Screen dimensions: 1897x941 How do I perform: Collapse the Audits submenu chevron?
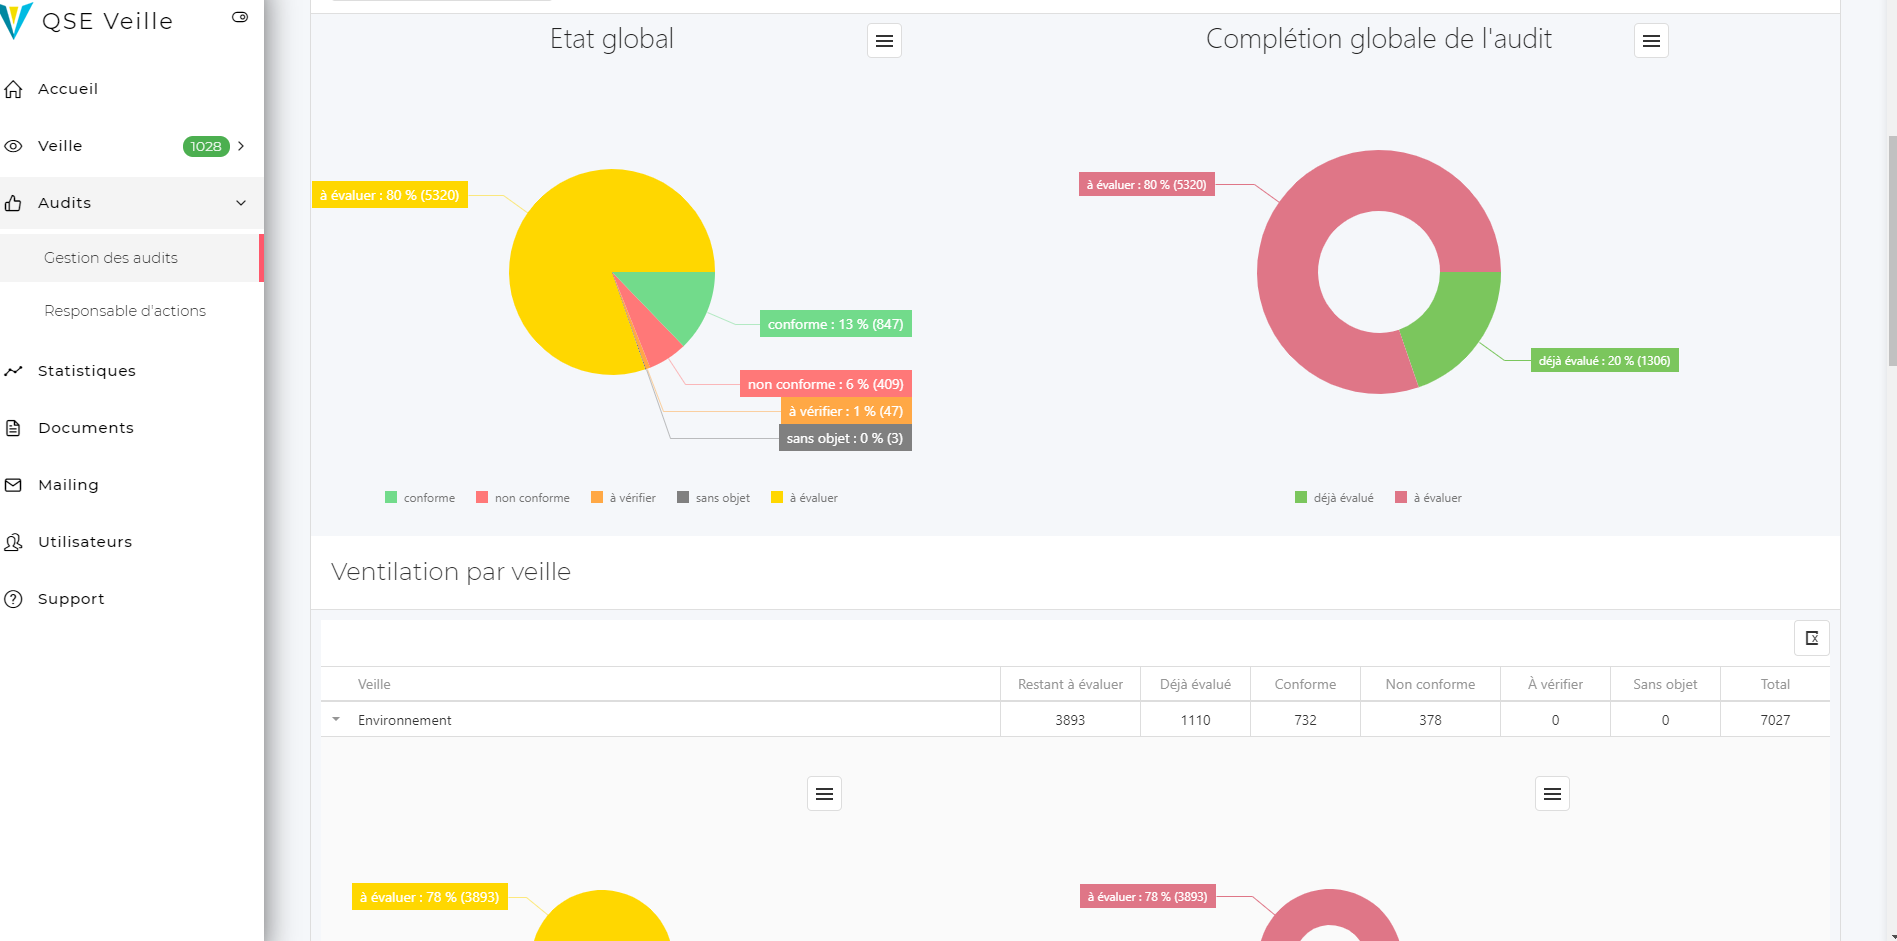click(241, 203)
